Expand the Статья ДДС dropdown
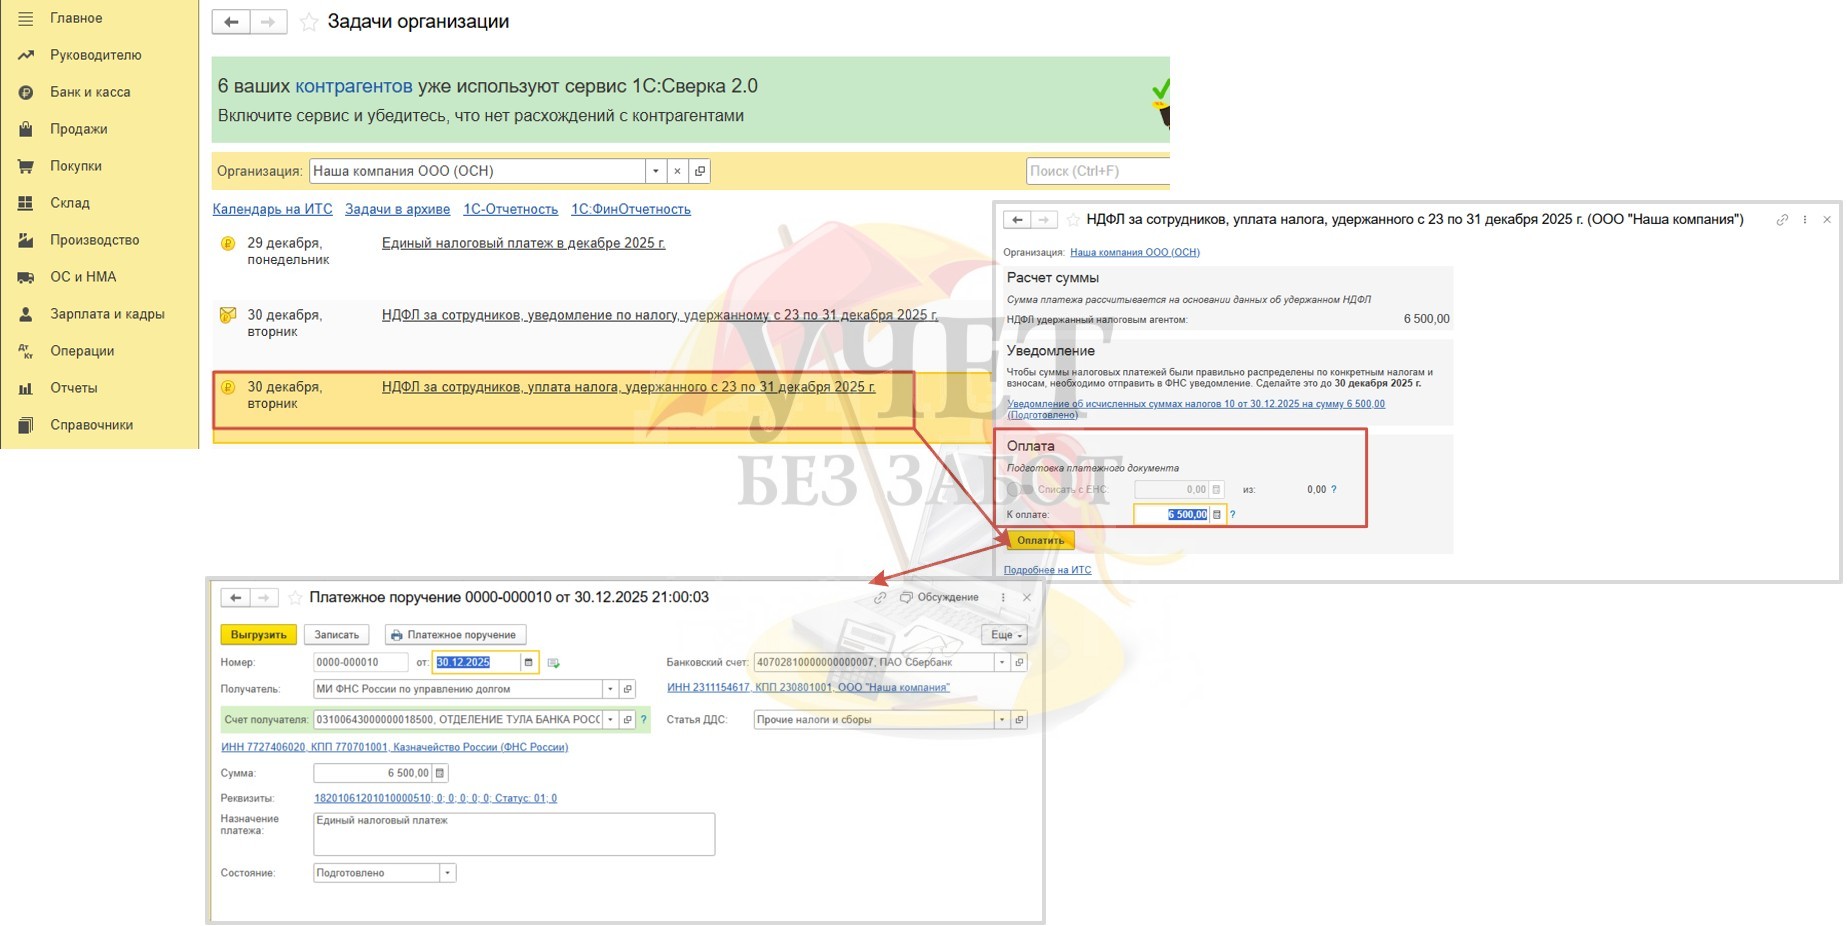The width and height of the screenshot is (1847, 926). point(1001,720)
